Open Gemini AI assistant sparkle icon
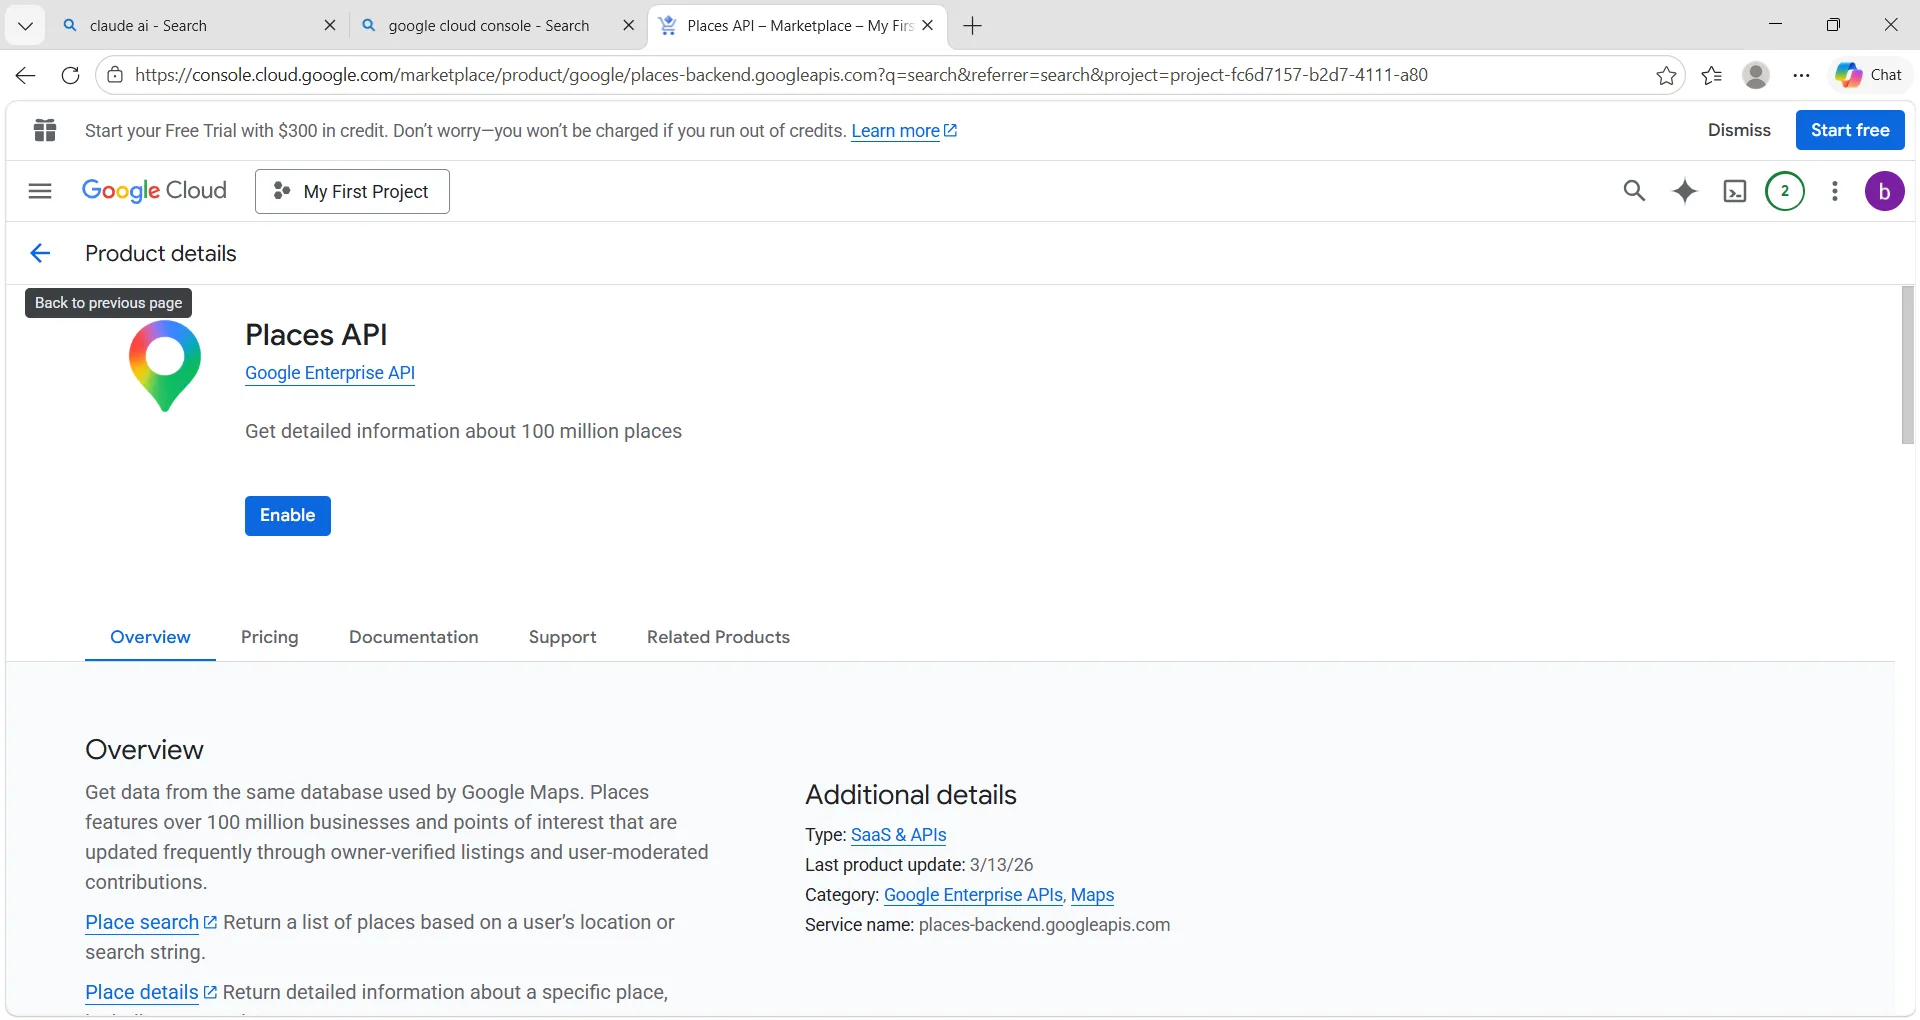 point(1685,191)
